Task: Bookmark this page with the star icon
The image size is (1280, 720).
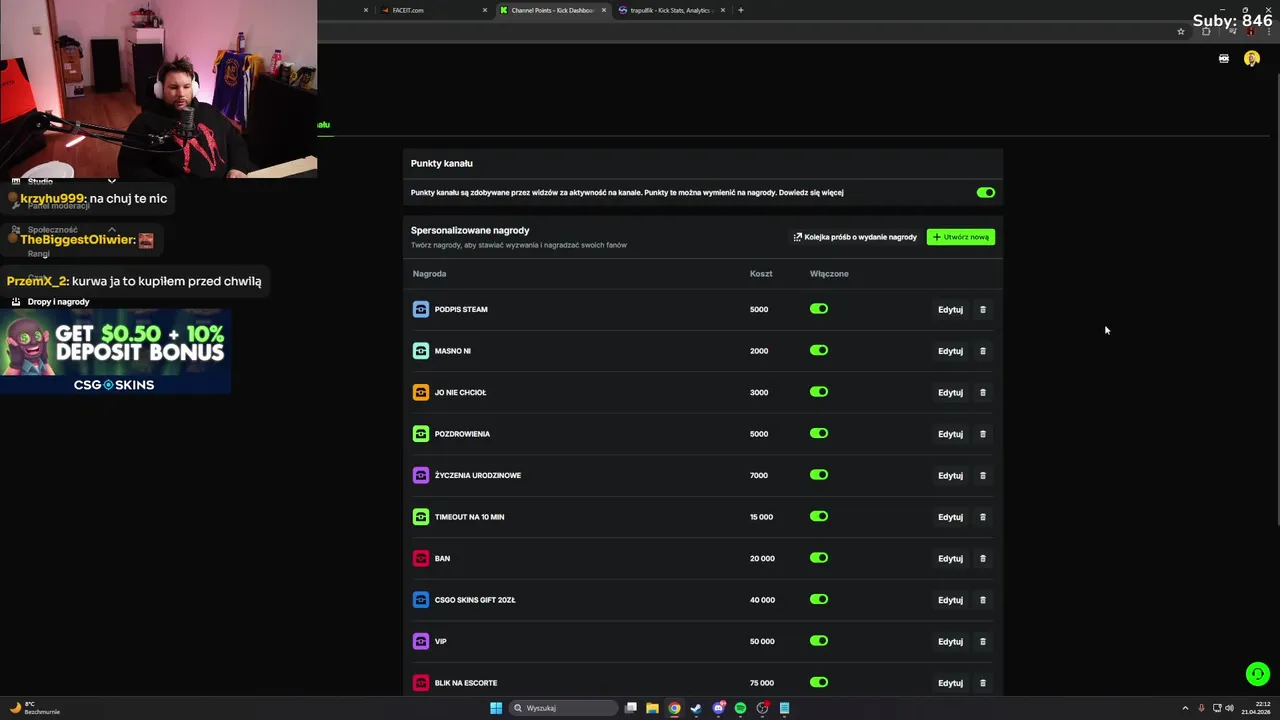Action: [x=1181, y=32]
